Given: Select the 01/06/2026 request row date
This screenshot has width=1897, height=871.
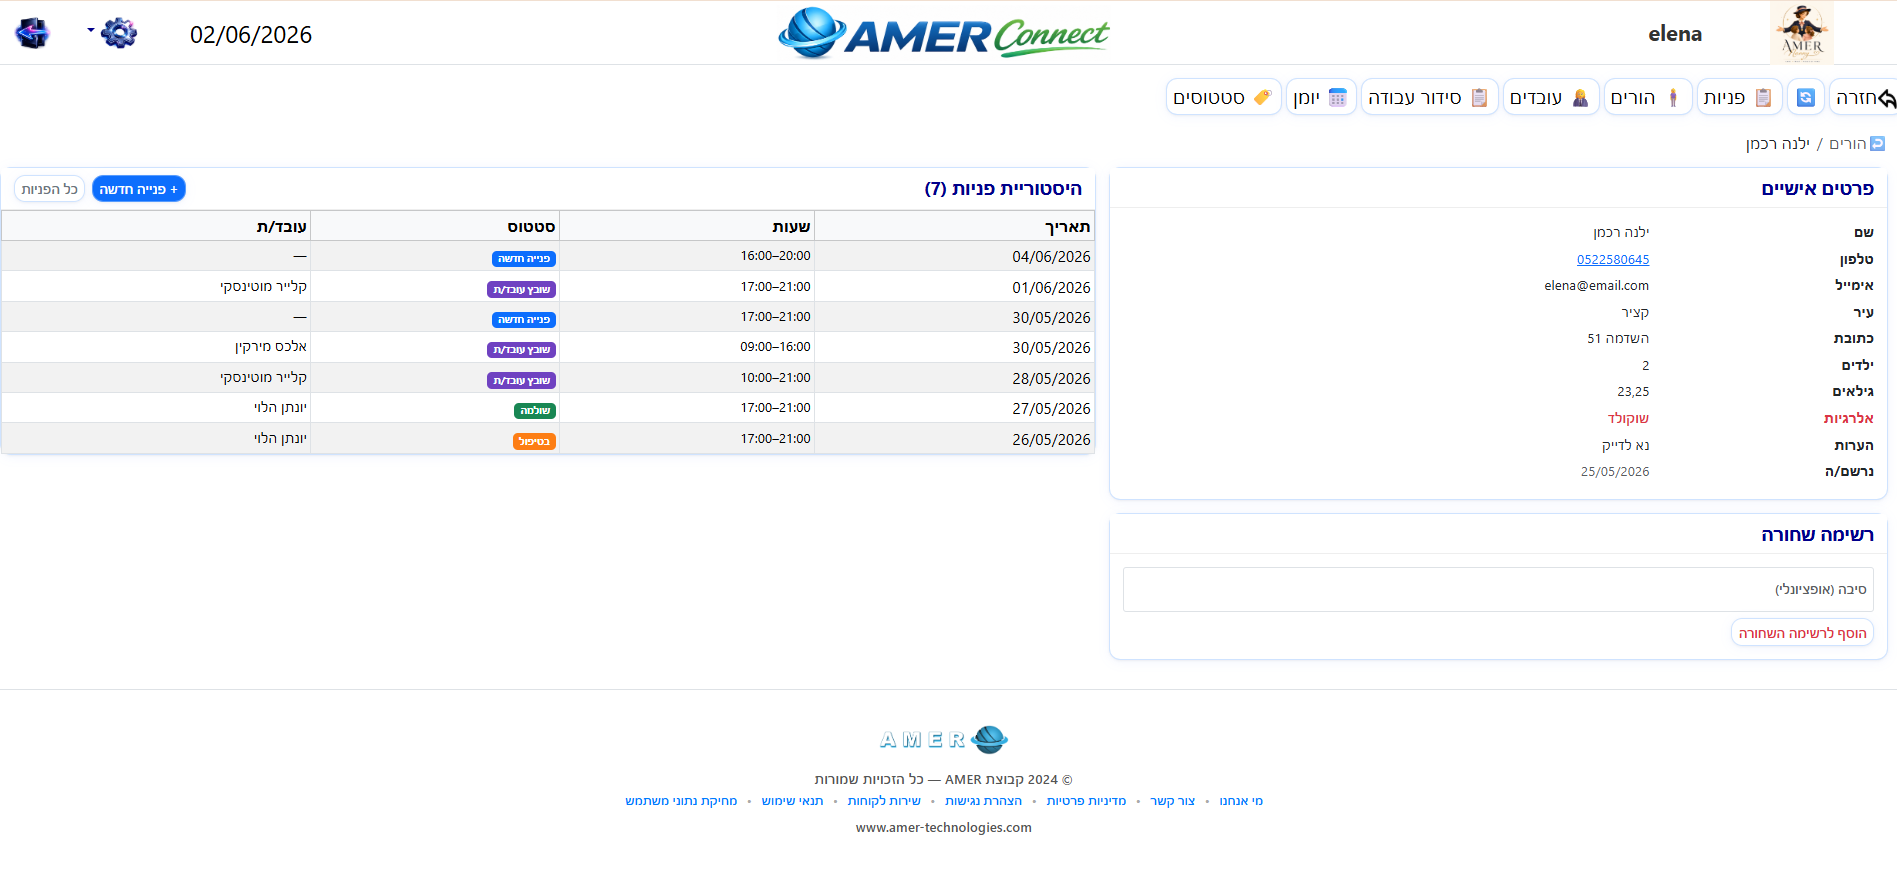Looking at the screenshot, I should (1051, 288).
